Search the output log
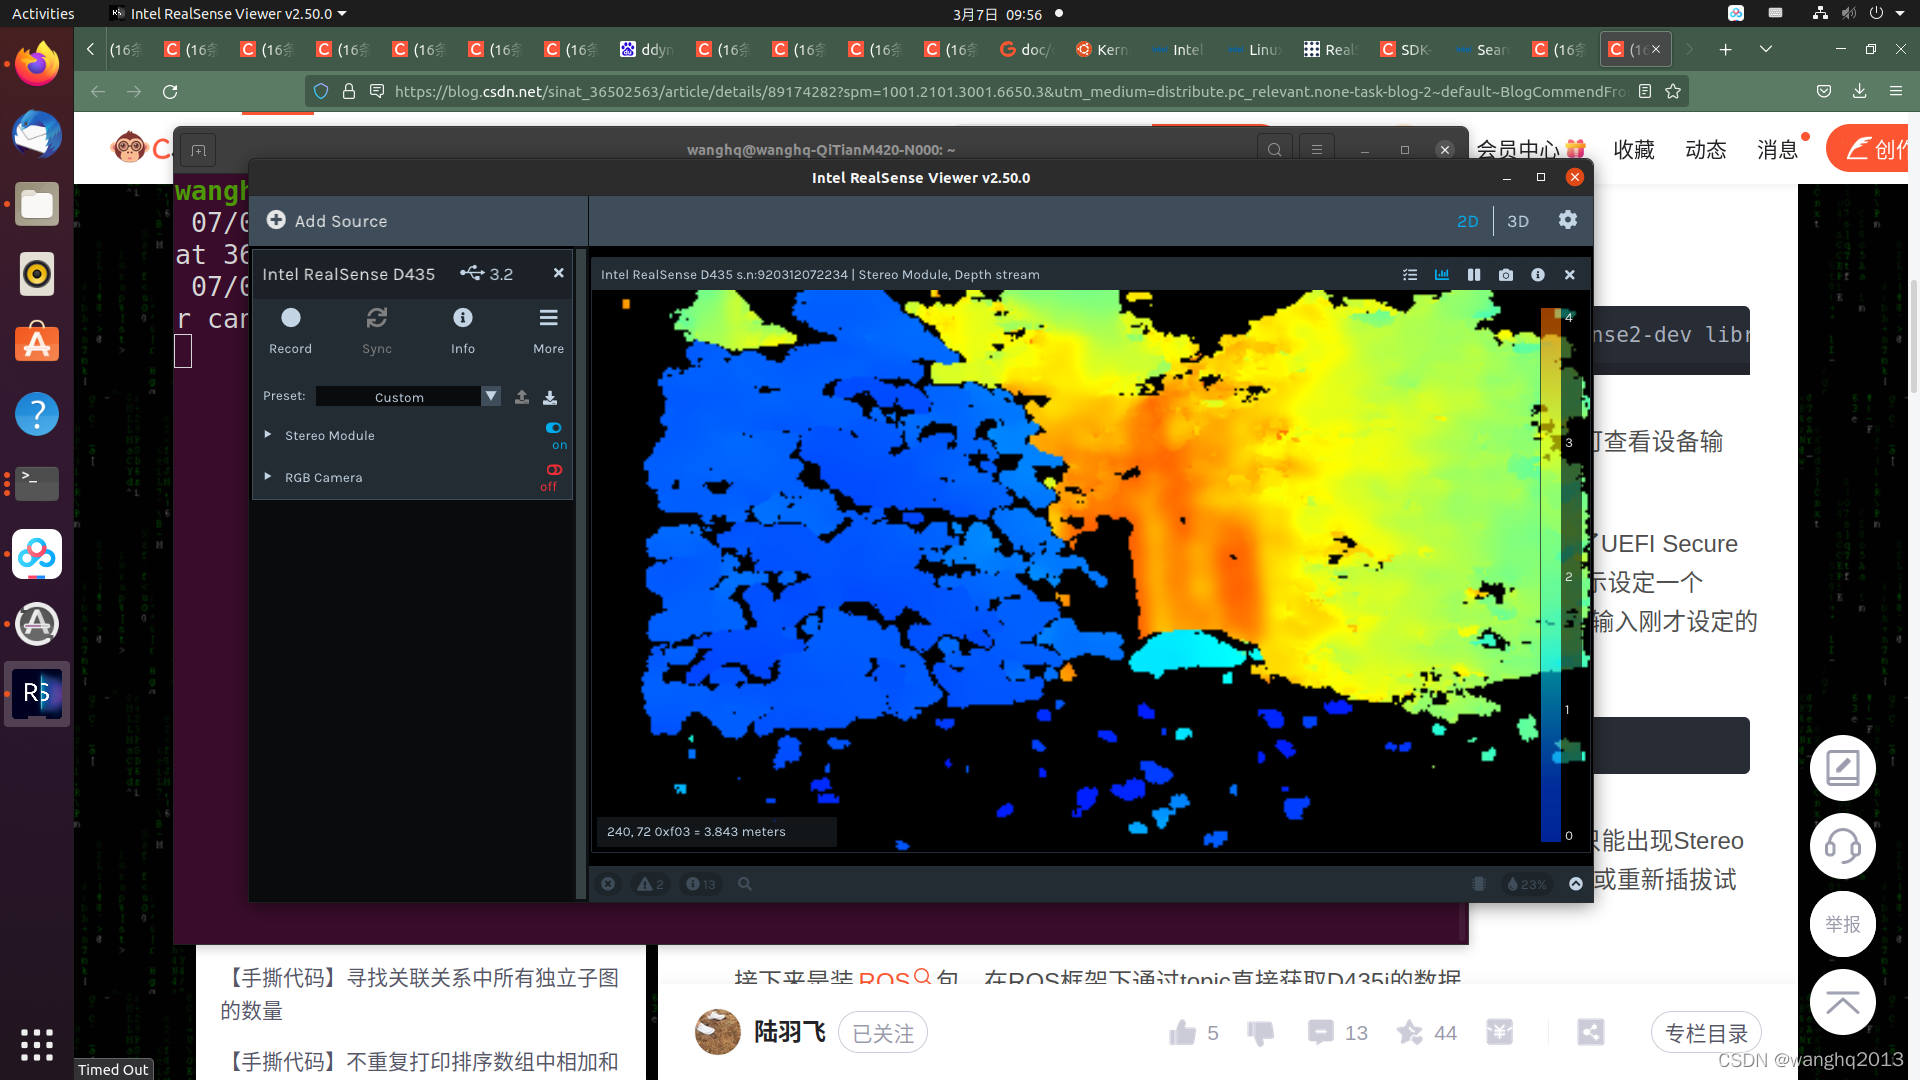Screen dimensions: 1920x1080 click(x=745, y=884)
